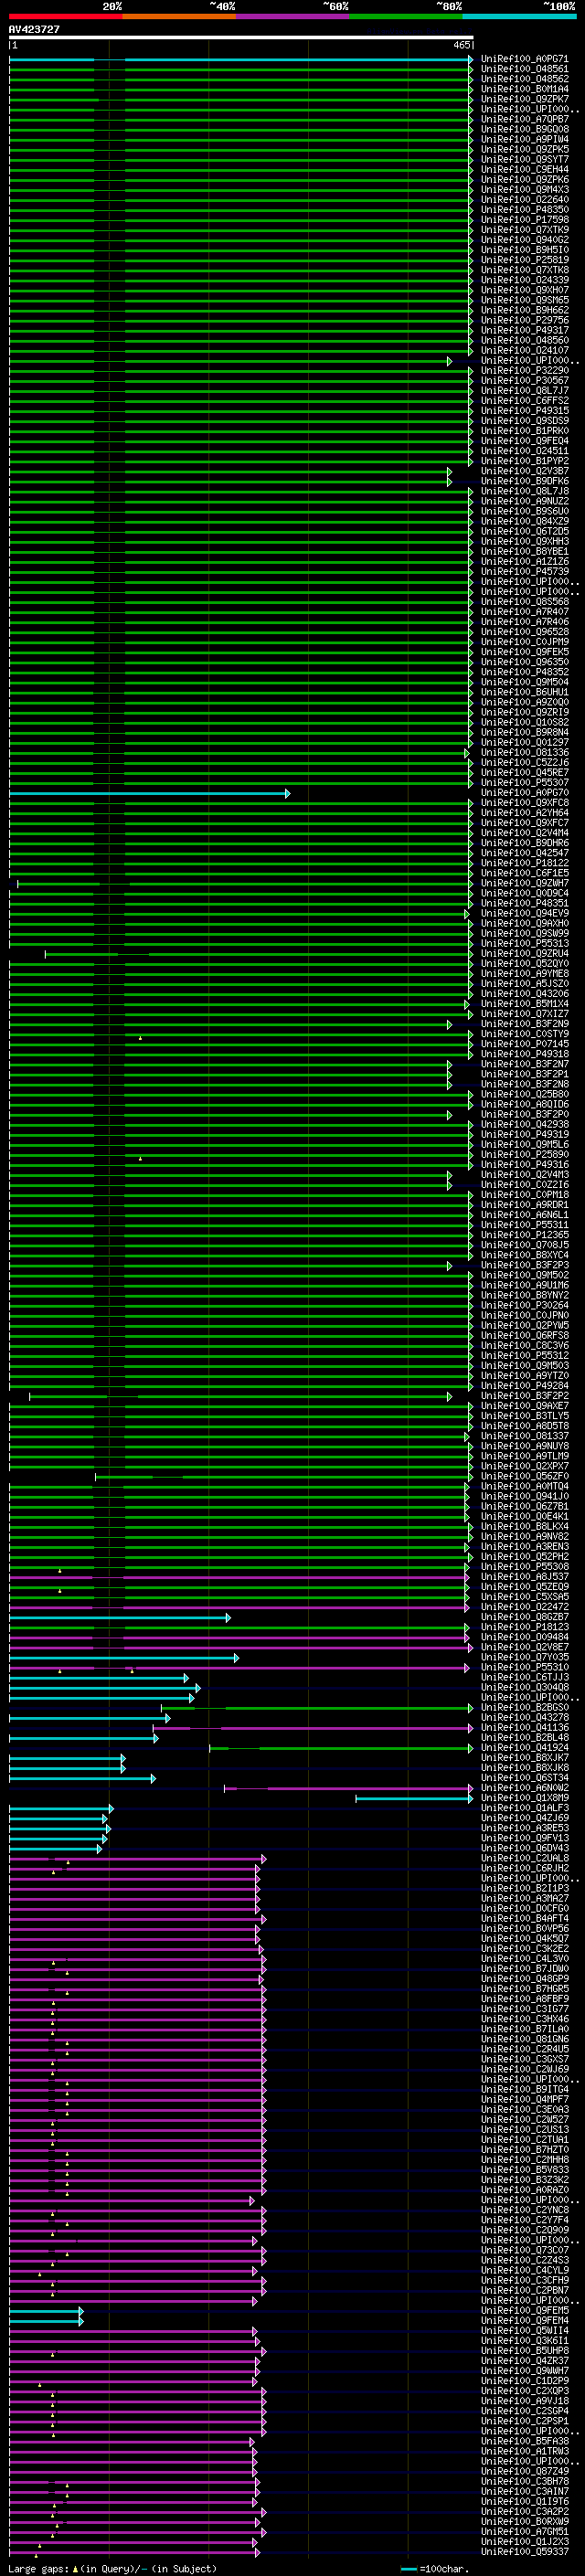
Task: Click the red ~20% identity legend segment
Action: (x=65, y=17)
